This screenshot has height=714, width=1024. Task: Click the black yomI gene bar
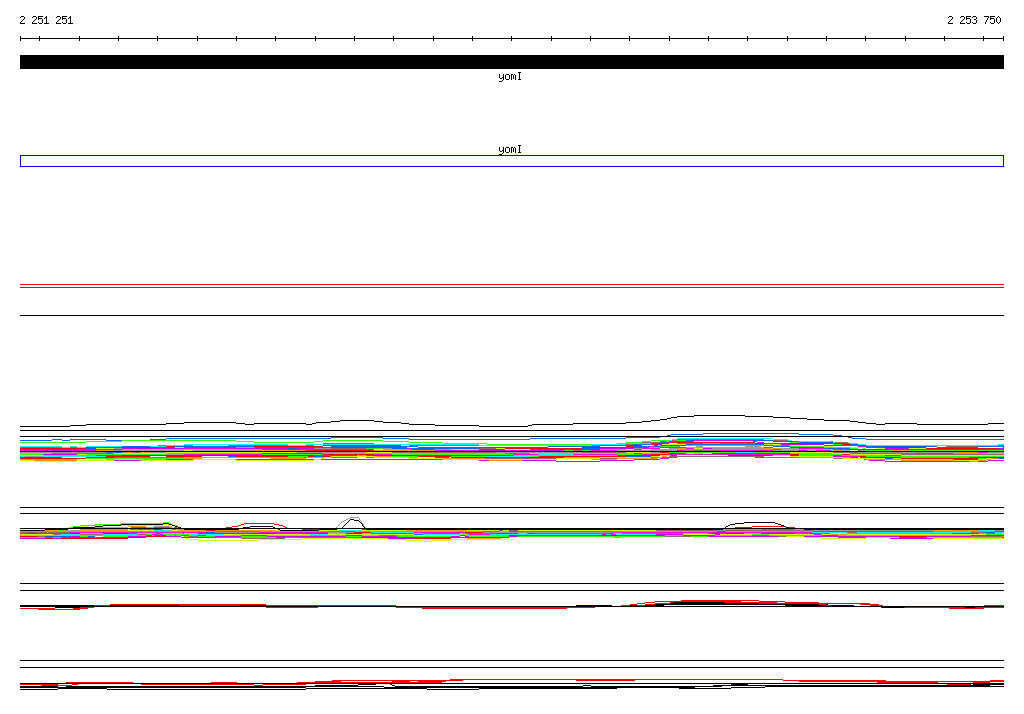511,62
